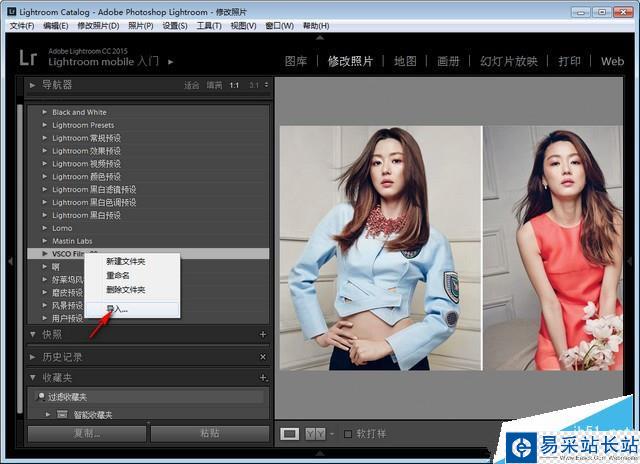Click the plus icon beside 快照 panel
This screenshot has width=640, height=464.
263,334
